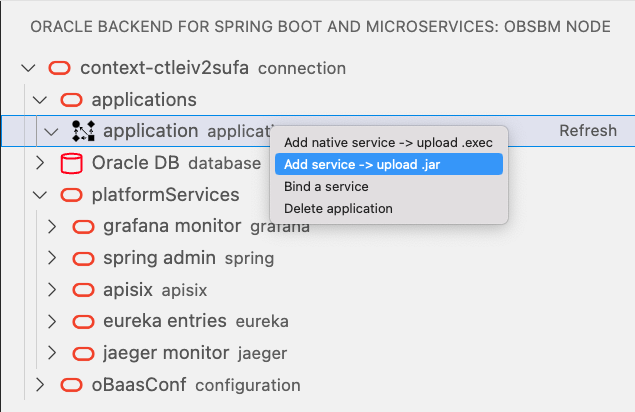This screenshot has height=412, width=635.
Task: Click the context-ctleiv2sufa connection icon
Action: point(59,69)
